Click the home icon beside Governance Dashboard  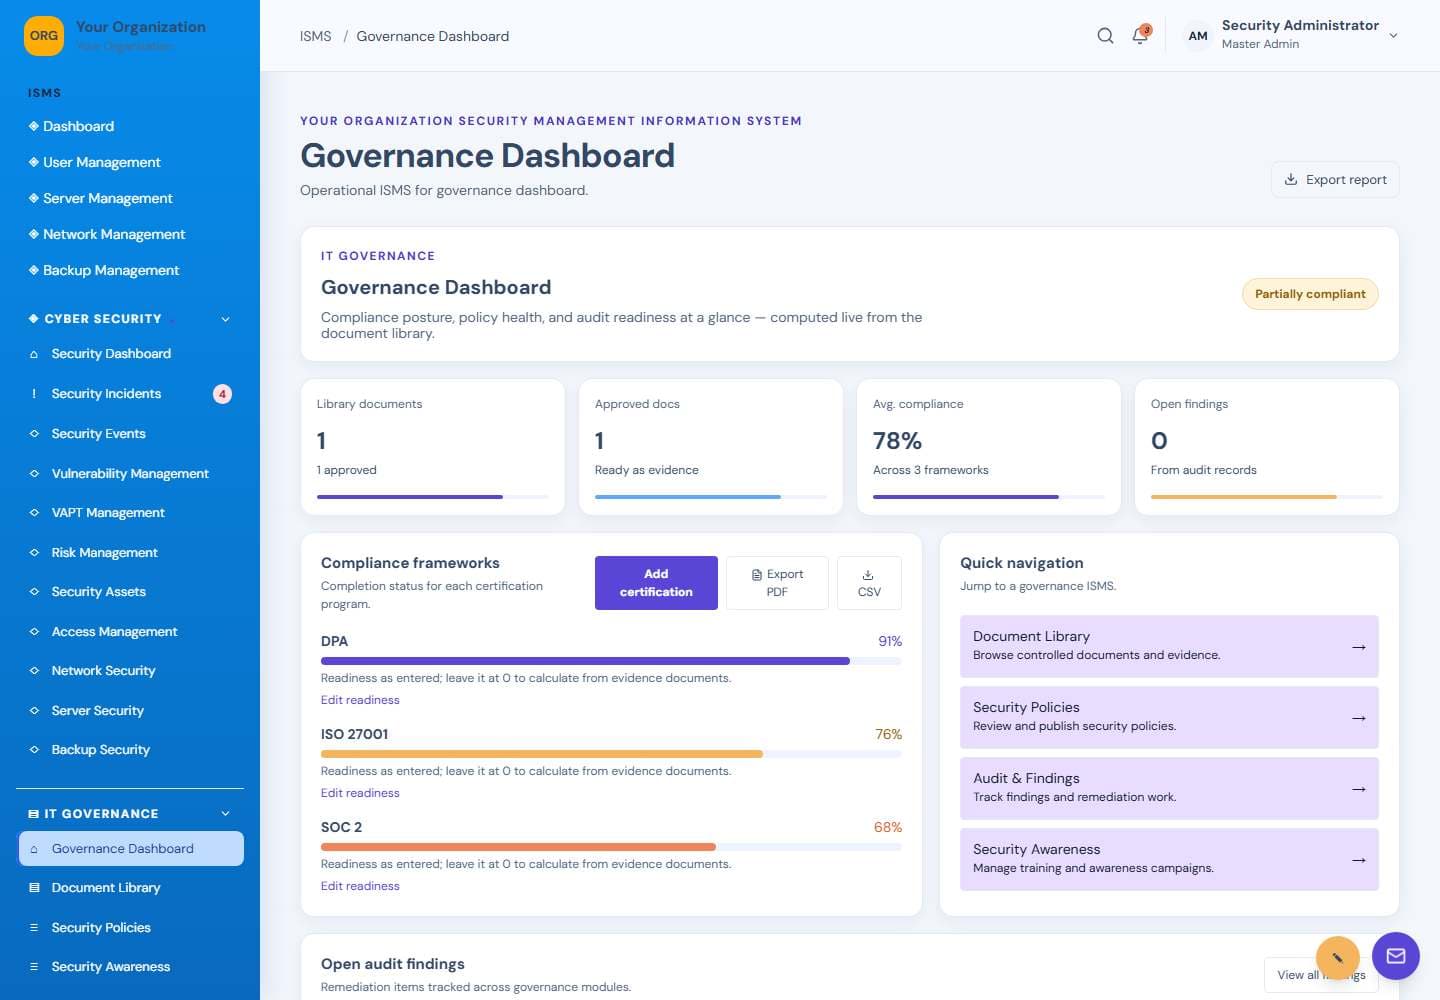[34, 849]
